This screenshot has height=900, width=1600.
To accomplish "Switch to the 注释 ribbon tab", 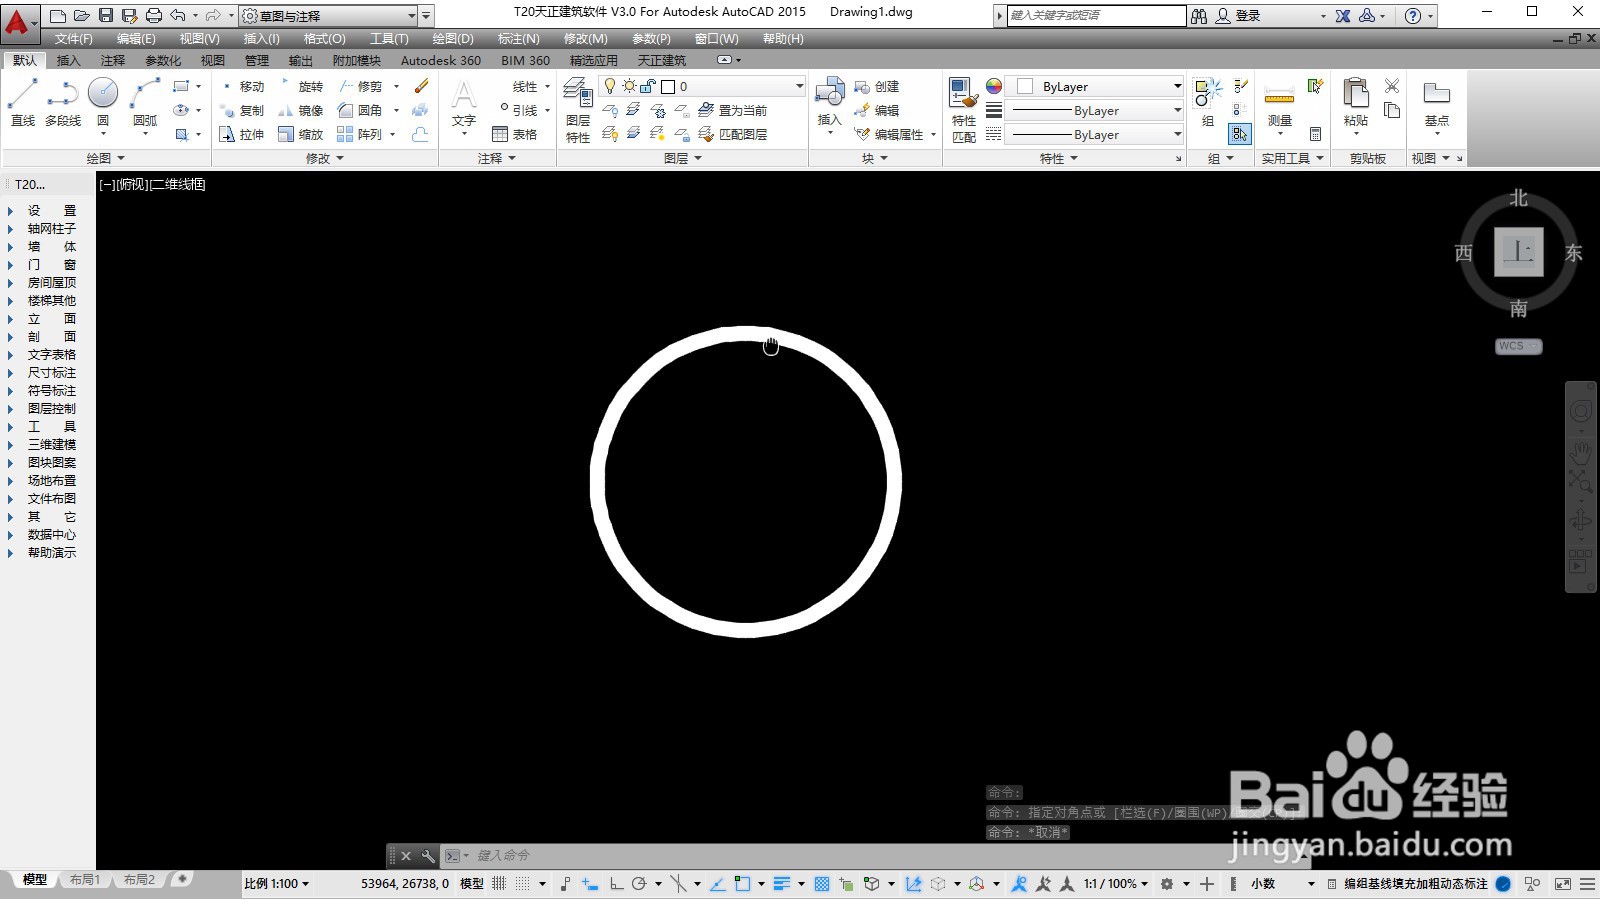I will [x=113, y=61].
